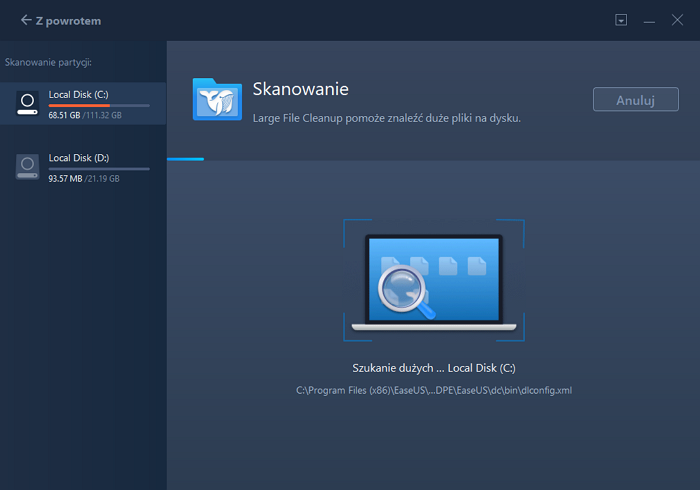Screen dimensions: 700x490
Task: Click the Large File Cleanup whale folder icon
Action: (217, 100)
